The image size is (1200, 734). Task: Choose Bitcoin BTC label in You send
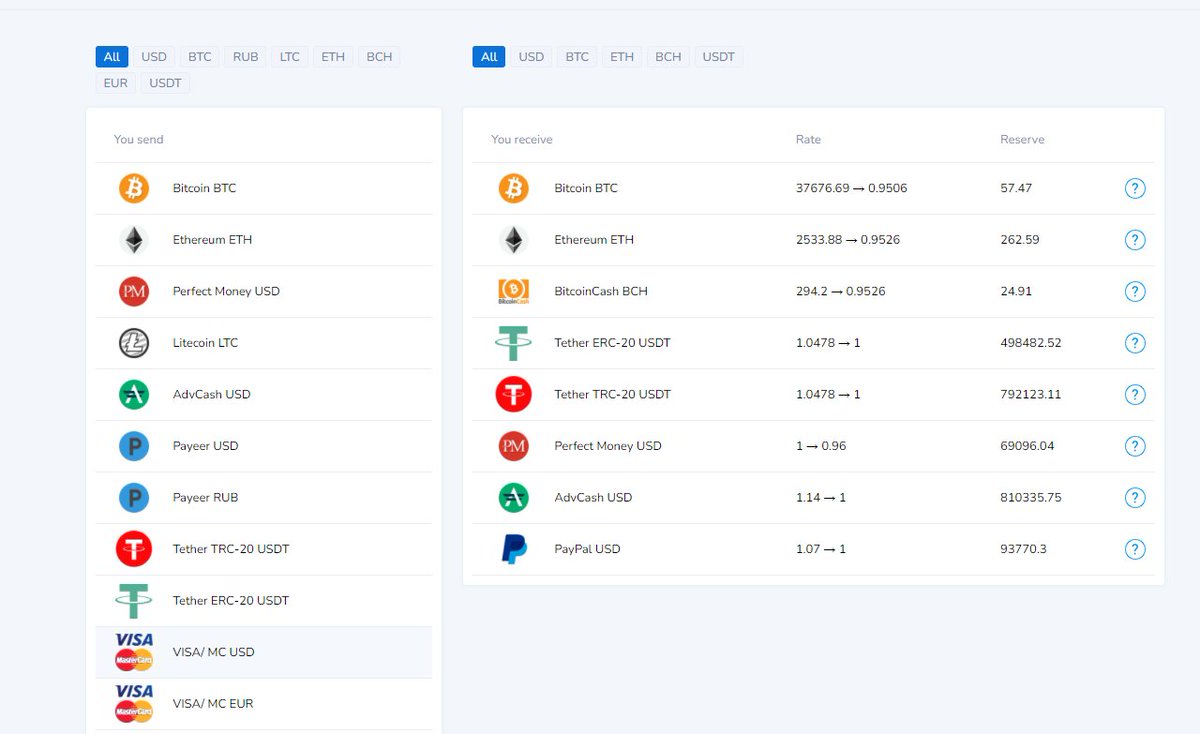(x=205, y=188)
